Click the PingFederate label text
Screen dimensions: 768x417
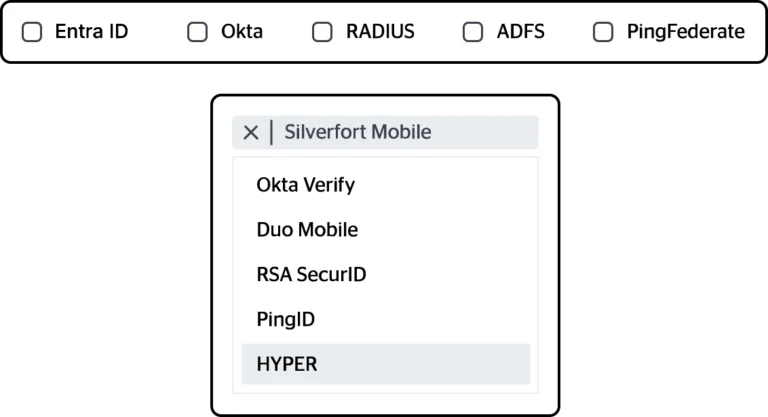pyautogui.click(x=685, y=32)
